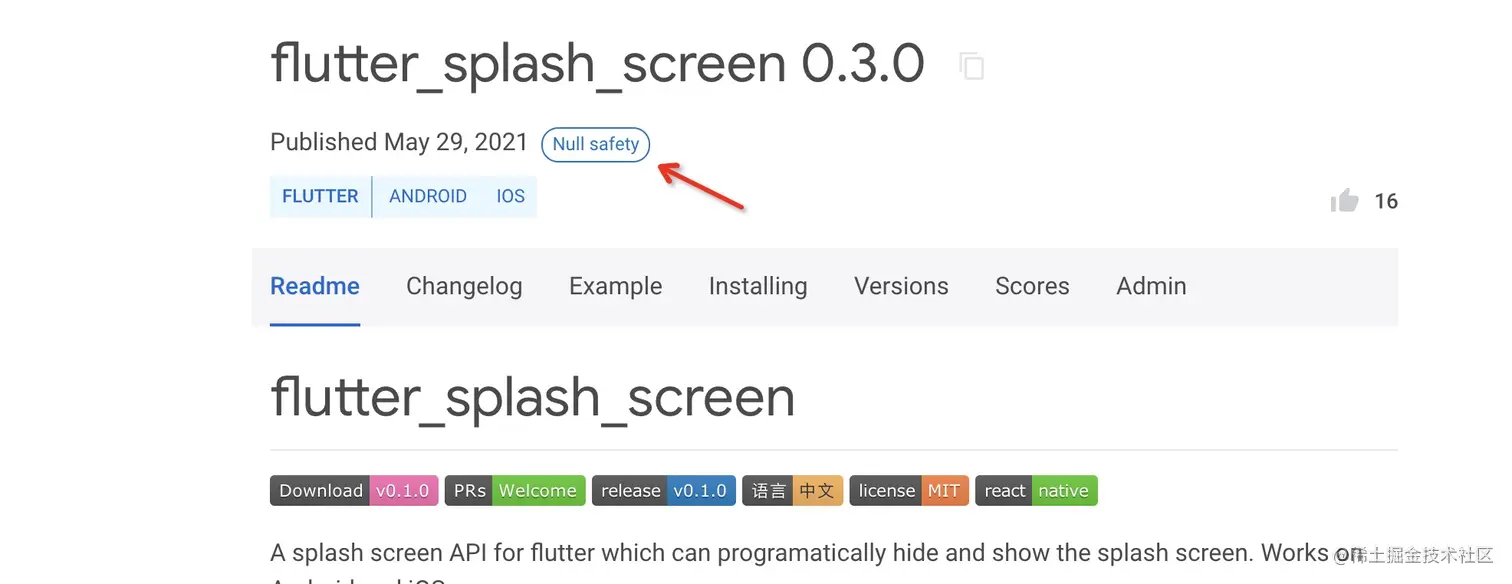
Task: Open the Example tab
Action: click(615, 286)
